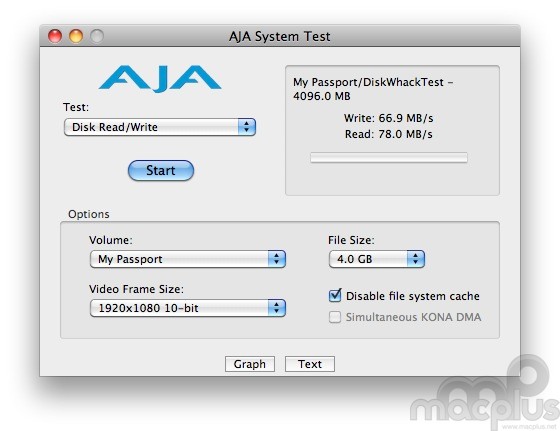560x431 pixels.
Task: Click the macplus watermark logo
Action: click(x=486, y=393)
